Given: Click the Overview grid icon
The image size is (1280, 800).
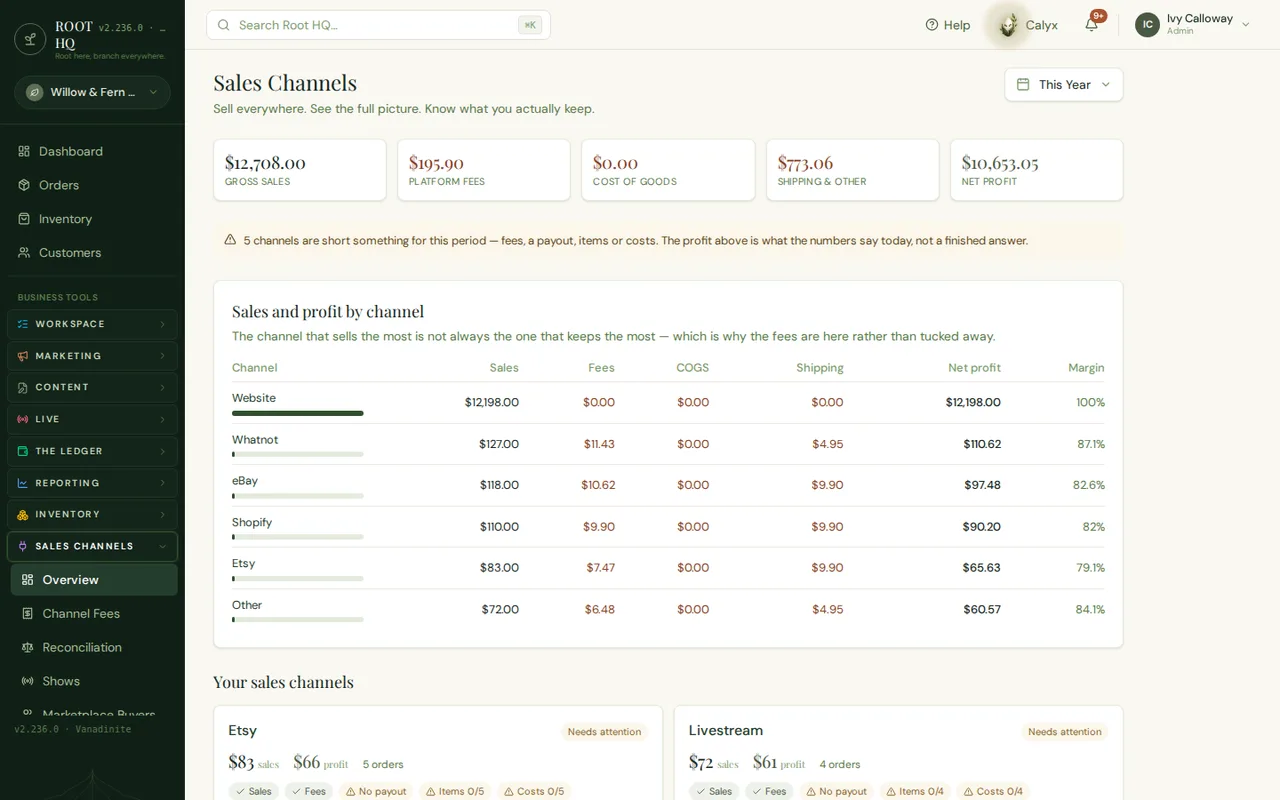Looking at the screenshot, I should [28, 580].
